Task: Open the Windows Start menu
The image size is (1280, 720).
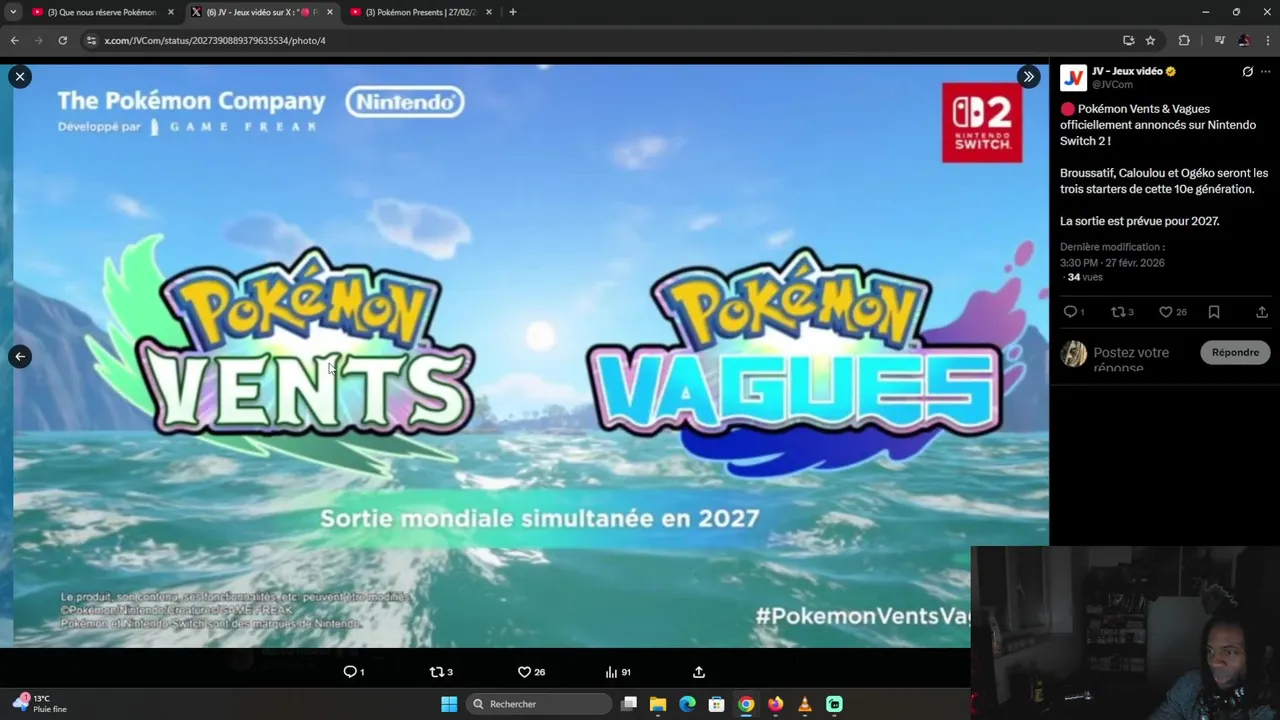Action: [x=449, y=704]
